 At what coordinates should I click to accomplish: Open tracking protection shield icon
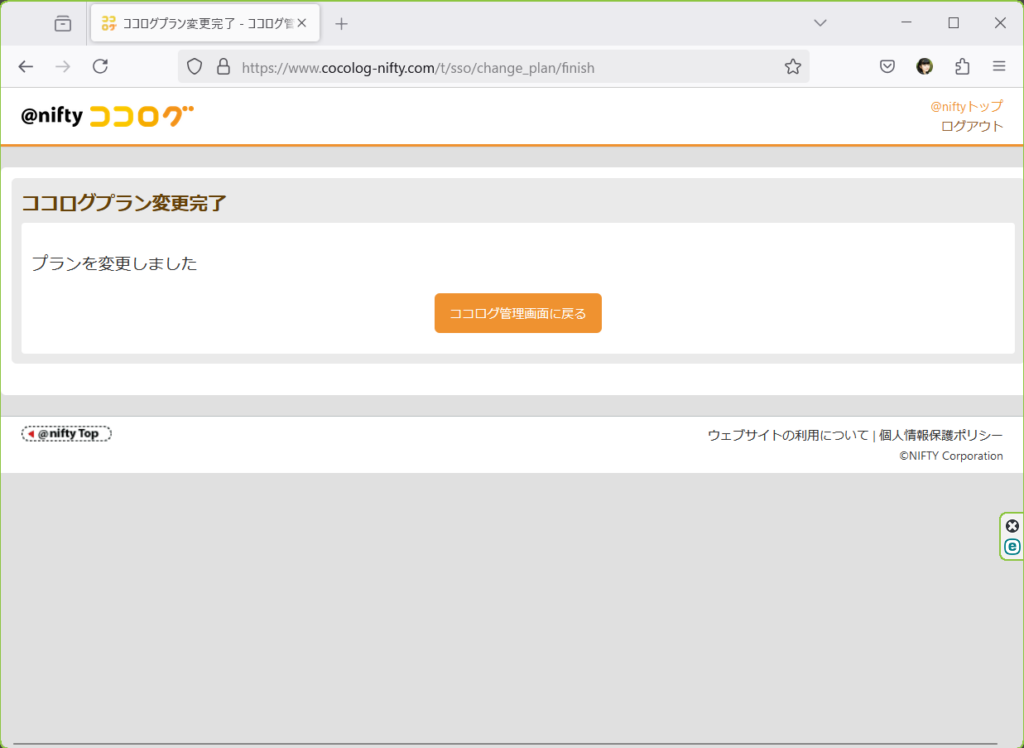195,67
